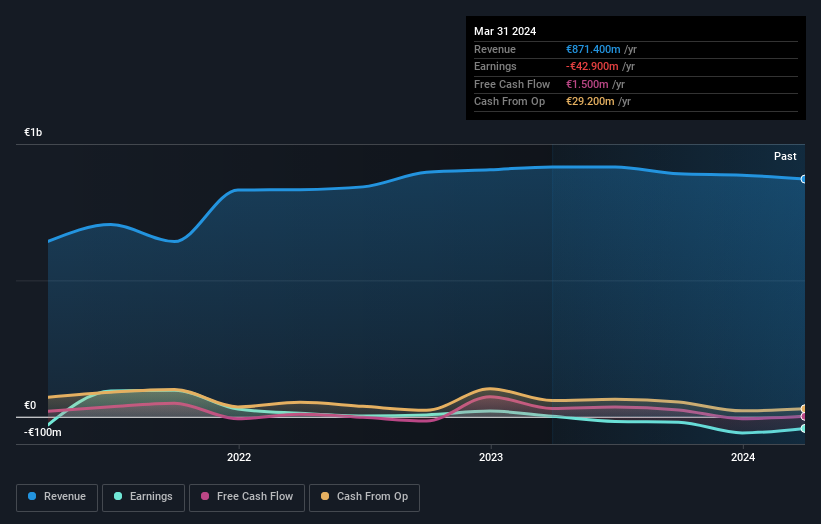
Task: Click the orange Cash From Op endpoint marker
Action: [x=803, y=409]
